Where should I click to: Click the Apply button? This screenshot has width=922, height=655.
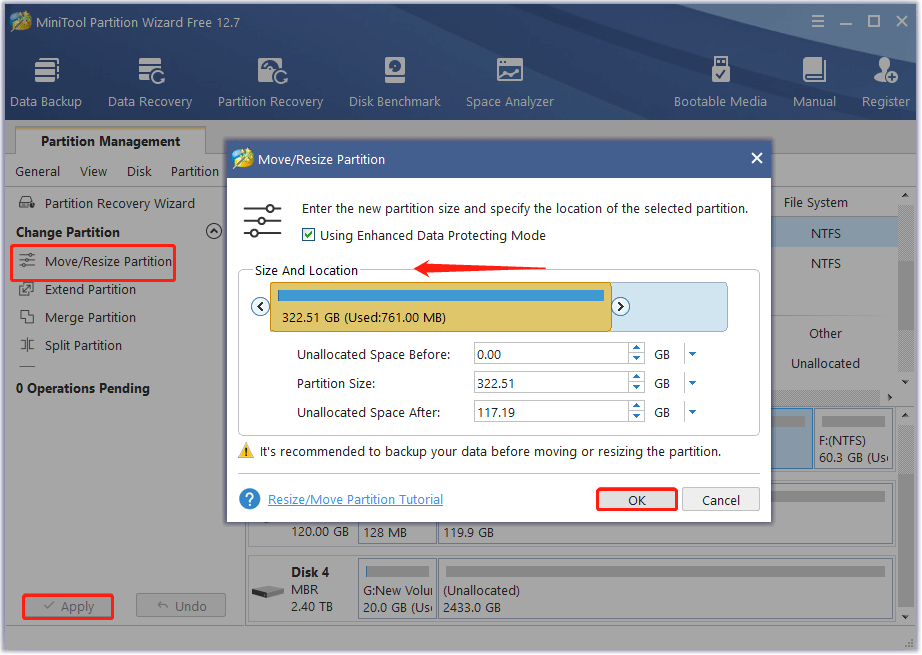click(68, 606)
